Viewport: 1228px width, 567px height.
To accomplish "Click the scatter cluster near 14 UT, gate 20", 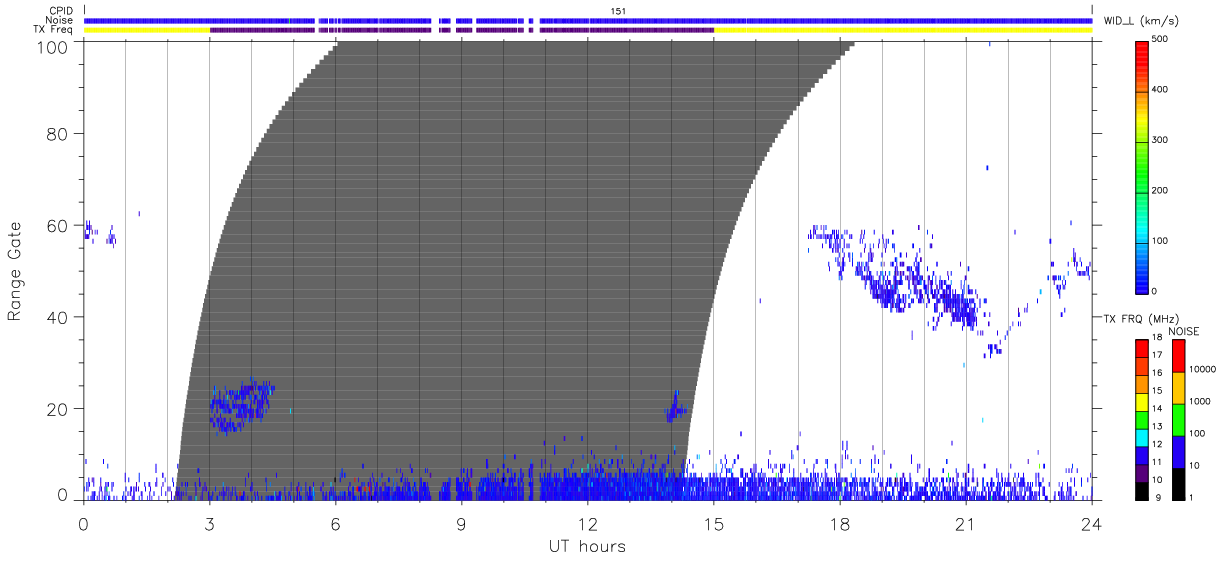I will click(677, 408).
